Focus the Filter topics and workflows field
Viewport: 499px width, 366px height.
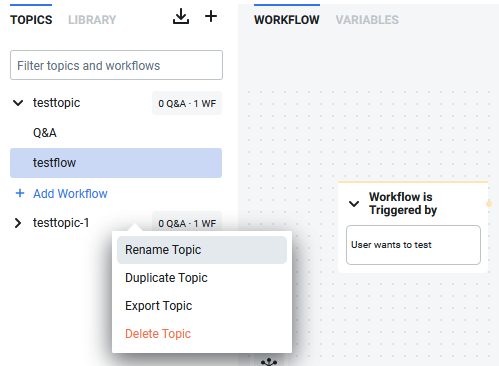click(x=116, y=65)
